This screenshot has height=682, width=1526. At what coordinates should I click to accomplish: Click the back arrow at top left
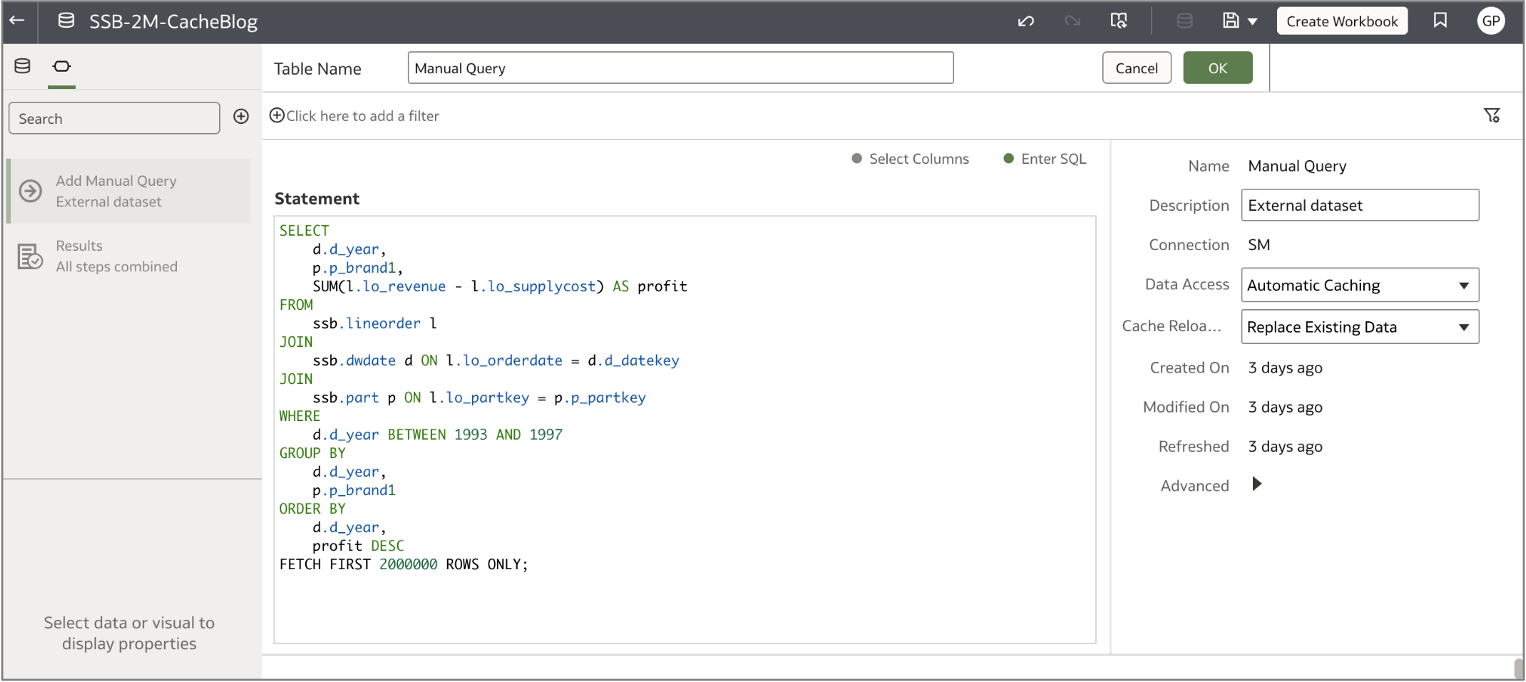pyautogui.click(x=17, y=20)
